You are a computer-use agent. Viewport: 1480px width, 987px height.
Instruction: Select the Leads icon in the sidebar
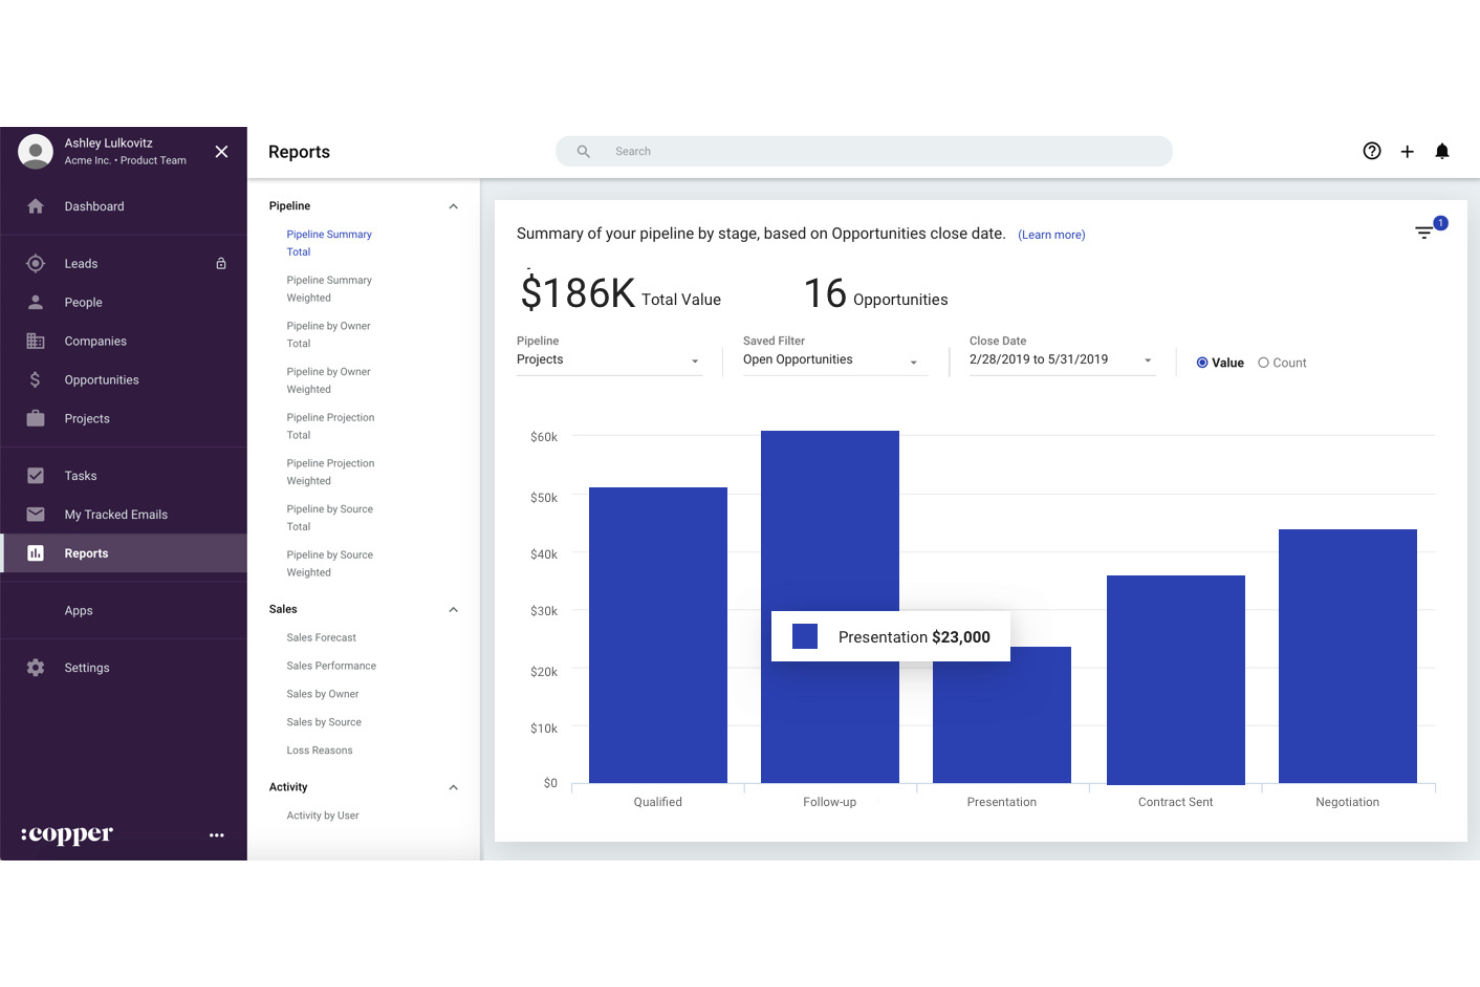pos(35,263)
